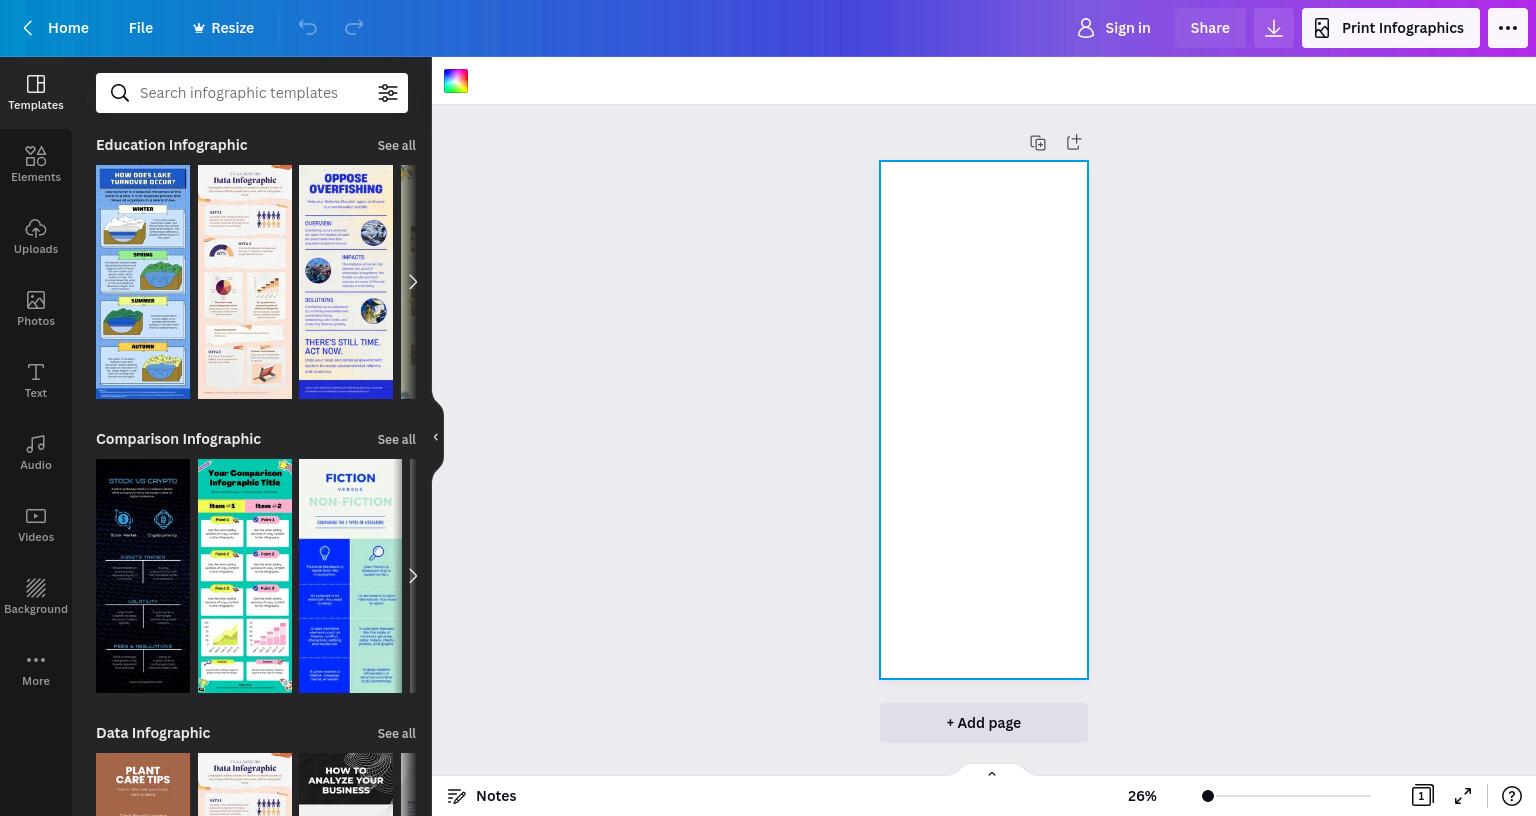1536x816 pixels.
Task: Click the + Add page button
Action: pyautogui.click(x=984, y=723)
